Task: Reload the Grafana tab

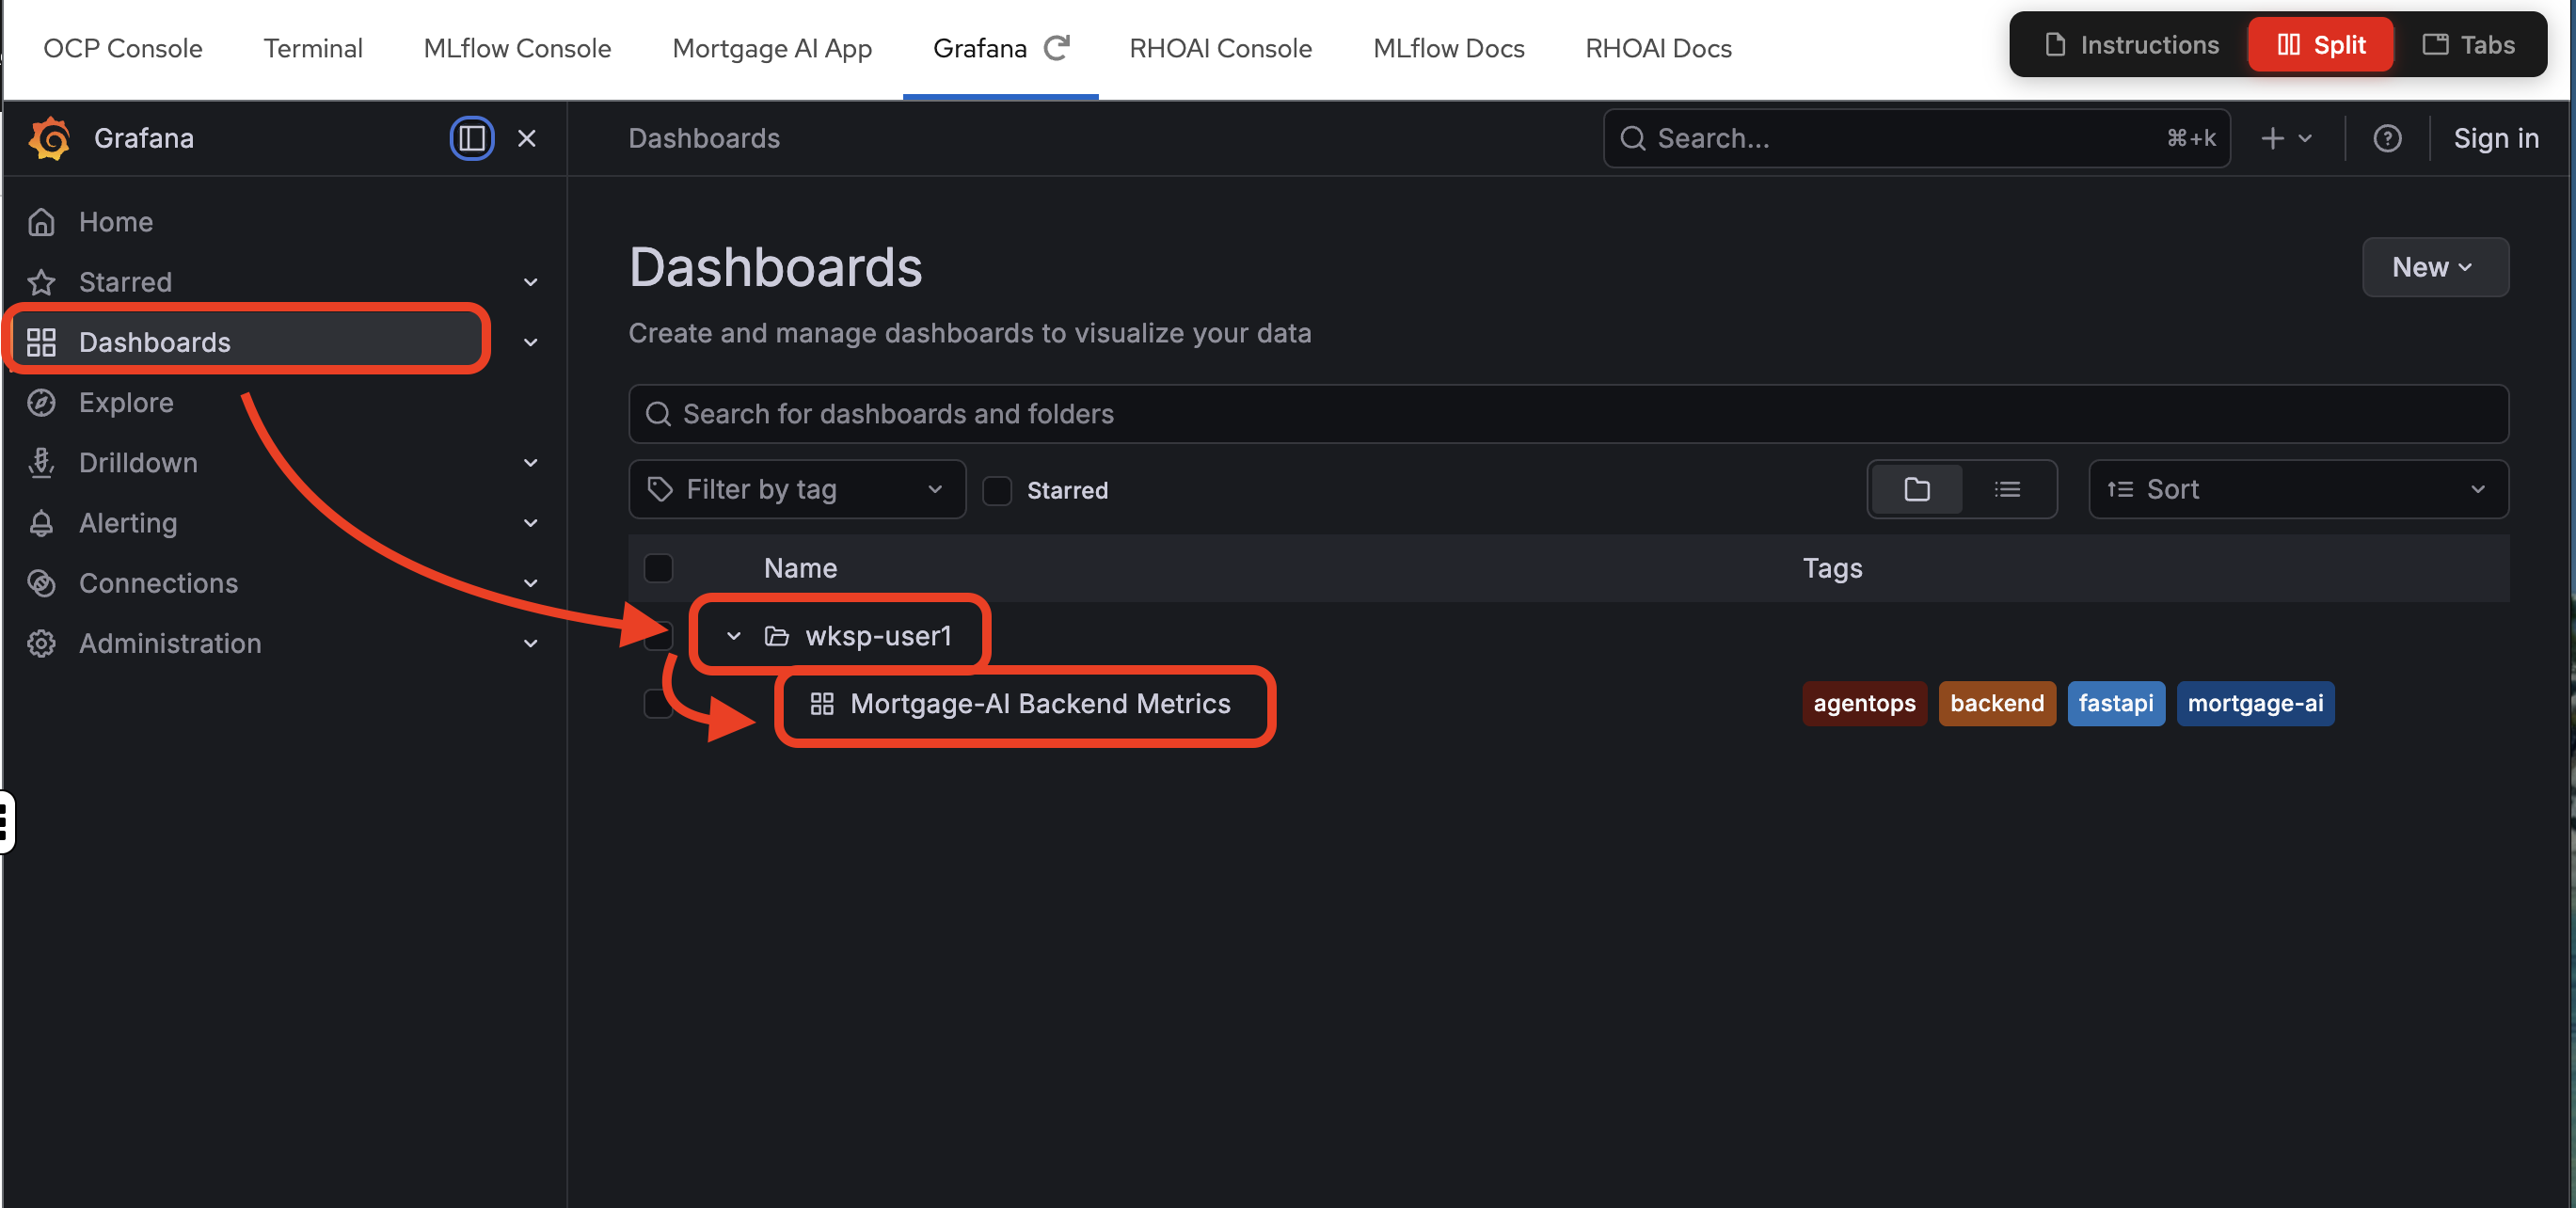Action: click(x=1056, y=47)
